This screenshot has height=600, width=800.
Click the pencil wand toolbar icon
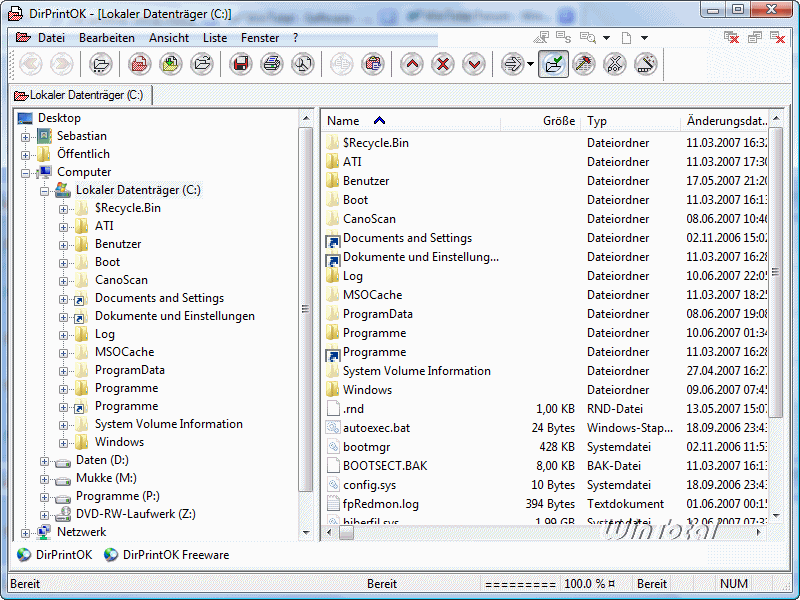(x=584, y=64)
